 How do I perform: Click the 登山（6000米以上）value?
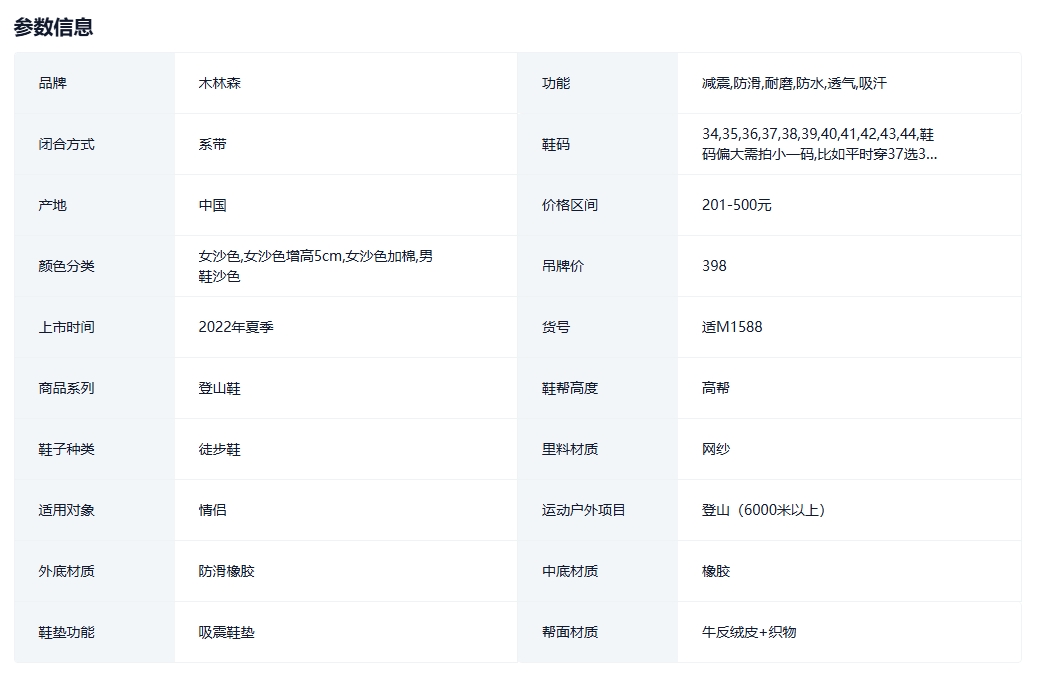[x=766, y=510]
